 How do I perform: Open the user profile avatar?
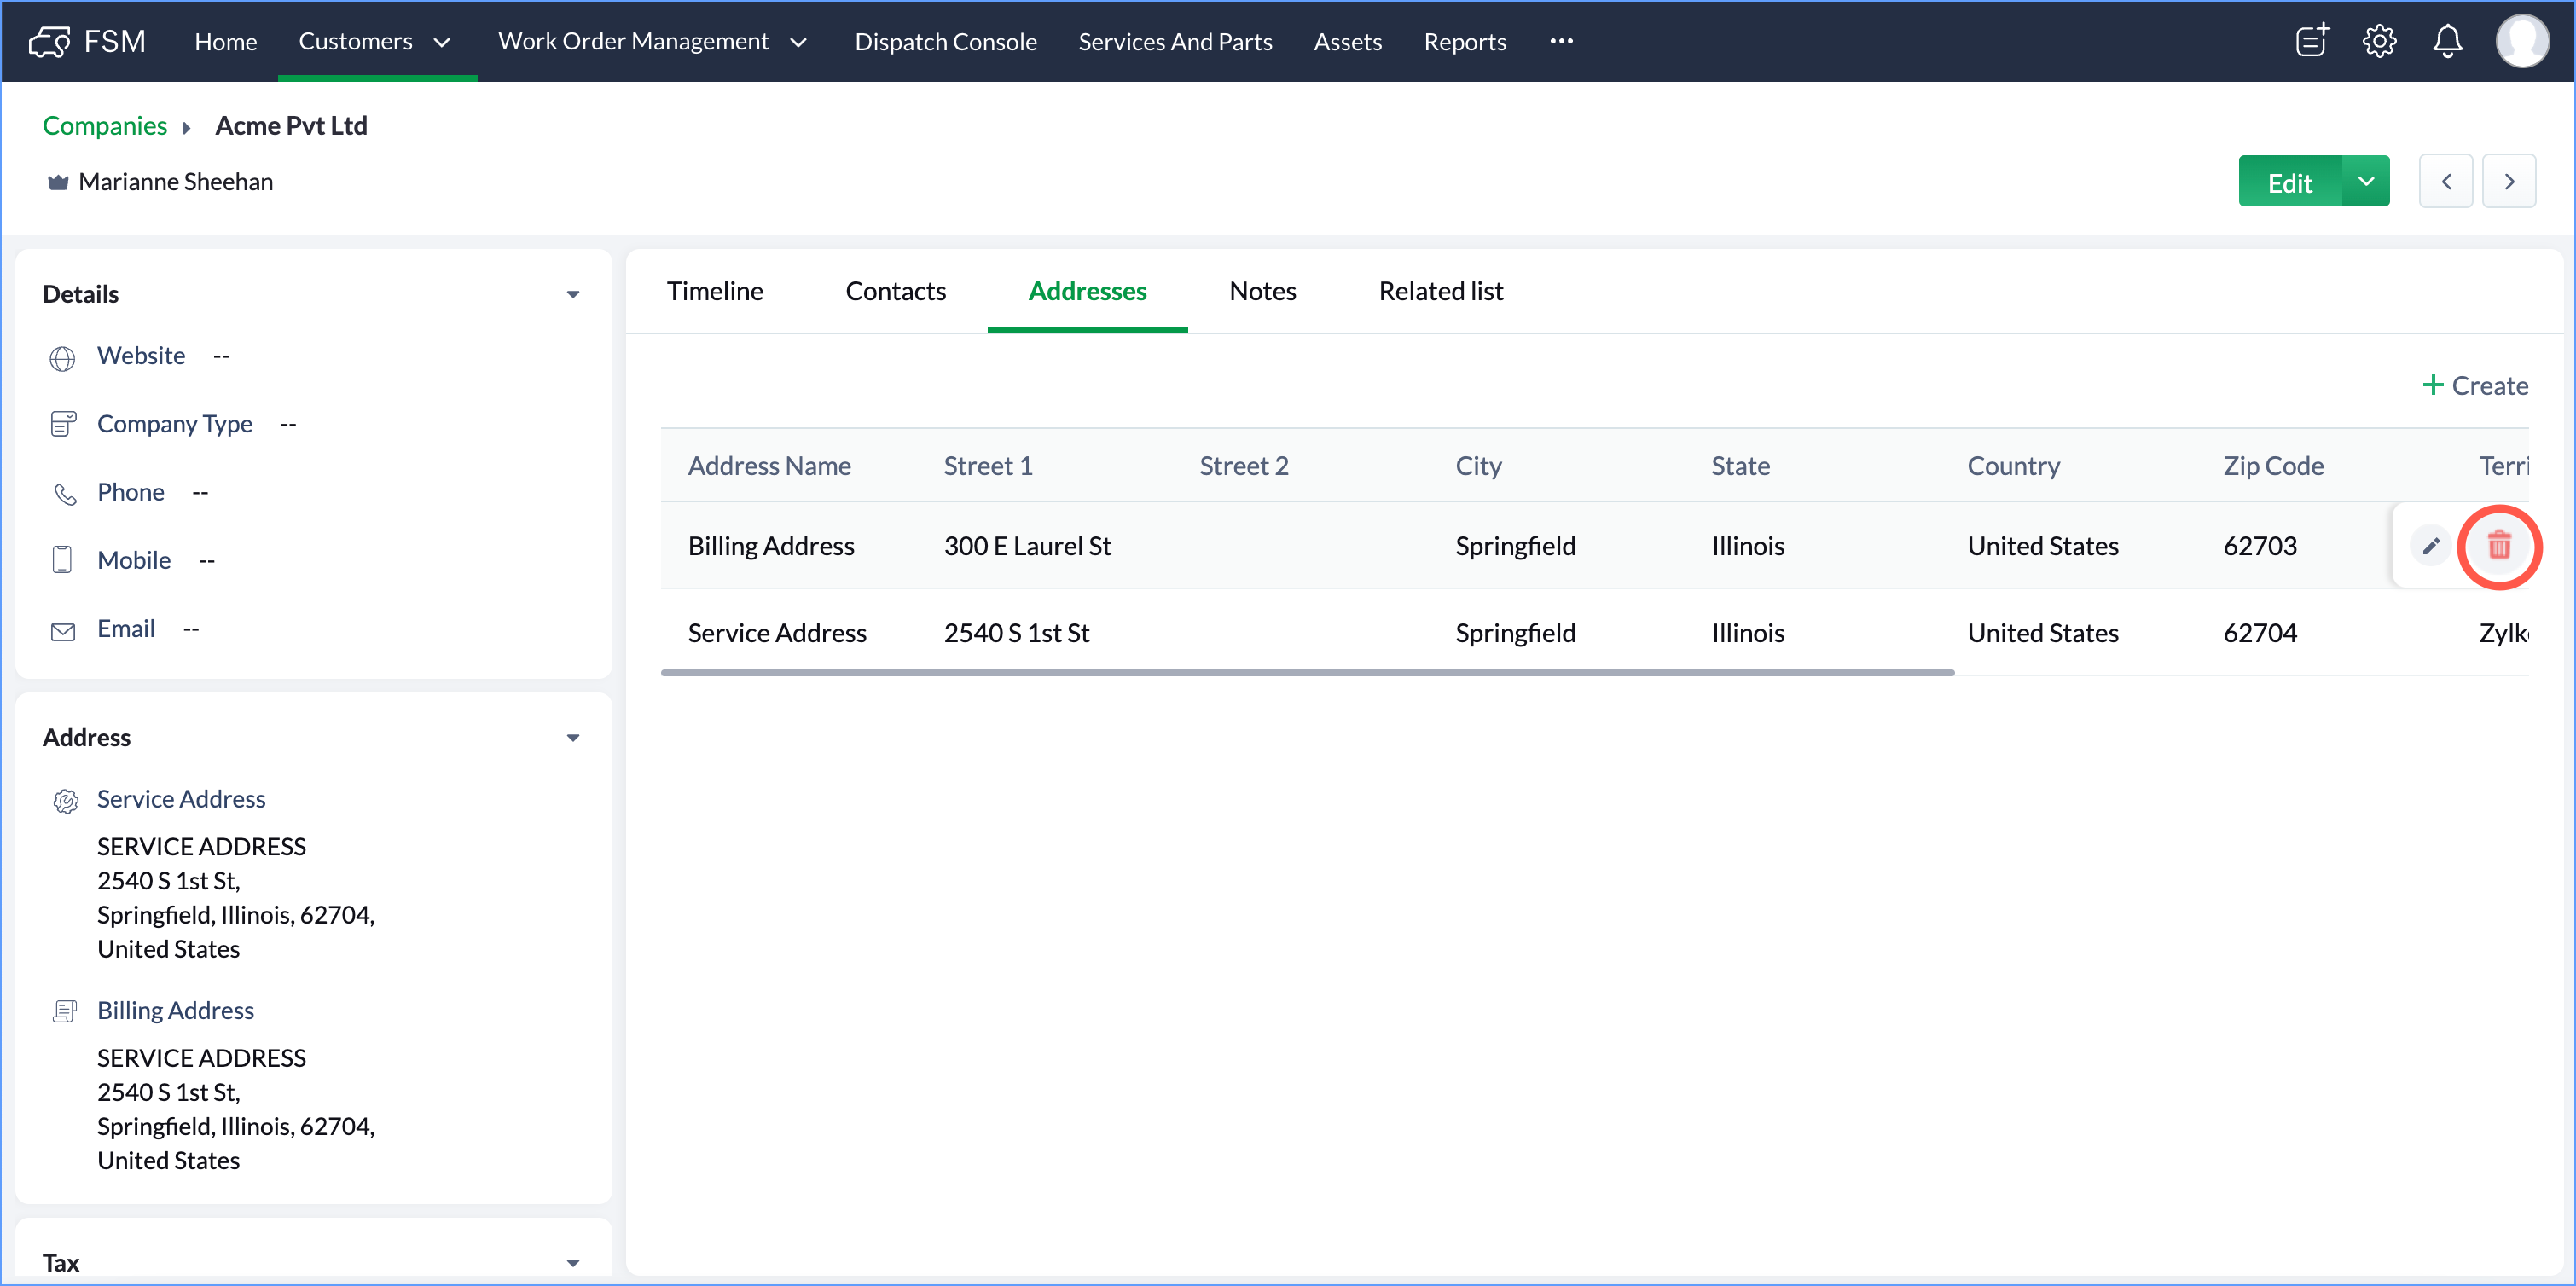pyautogui.click(x=2521, y=42)
